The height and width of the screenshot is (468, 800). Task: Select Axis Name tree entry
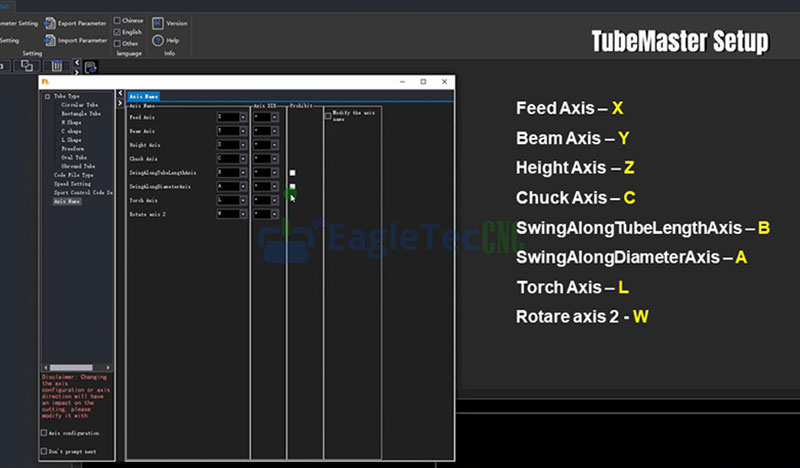coord(67,201)
